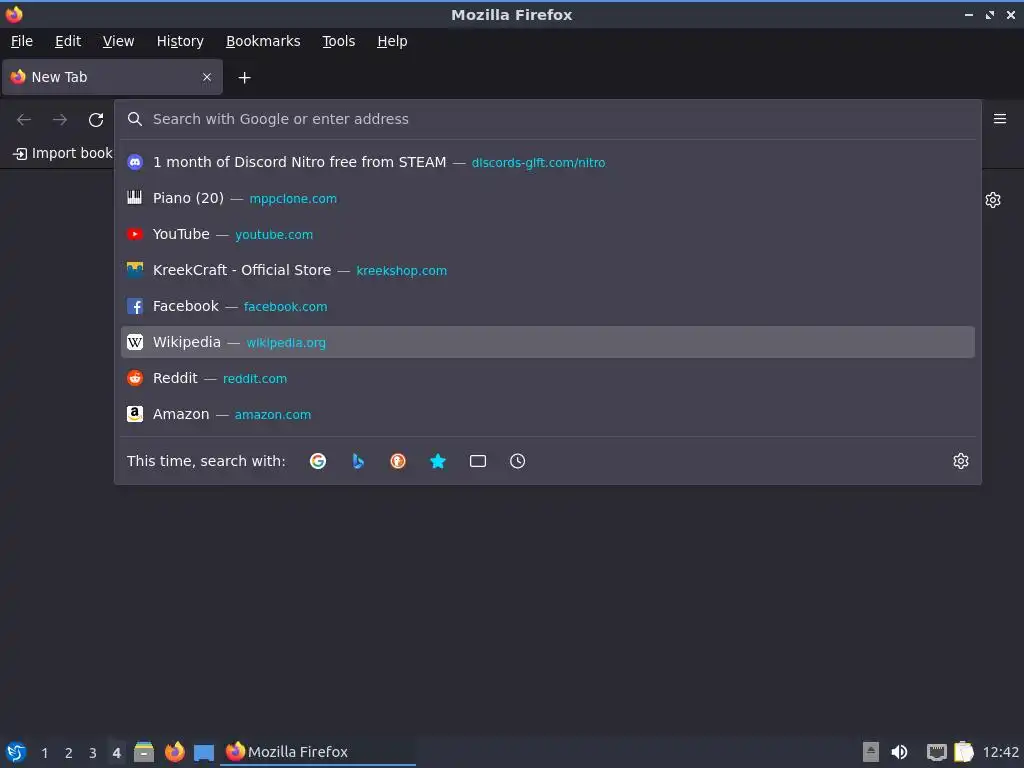
Task: Click the removable media eject tray icon
Action: tap(871, 752)
